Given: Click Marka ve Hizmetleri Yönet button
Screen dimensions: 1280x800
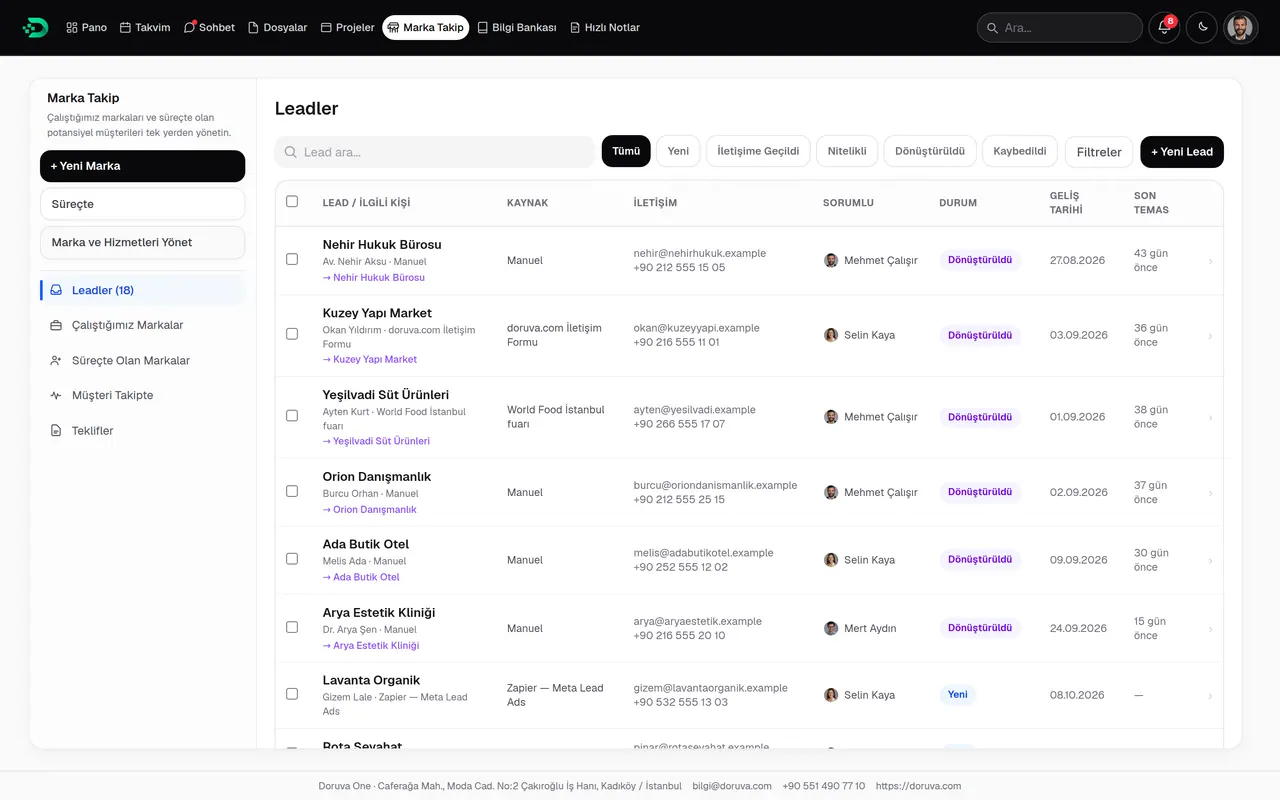Looking at the screenshot, I should (x=142, y=242).
